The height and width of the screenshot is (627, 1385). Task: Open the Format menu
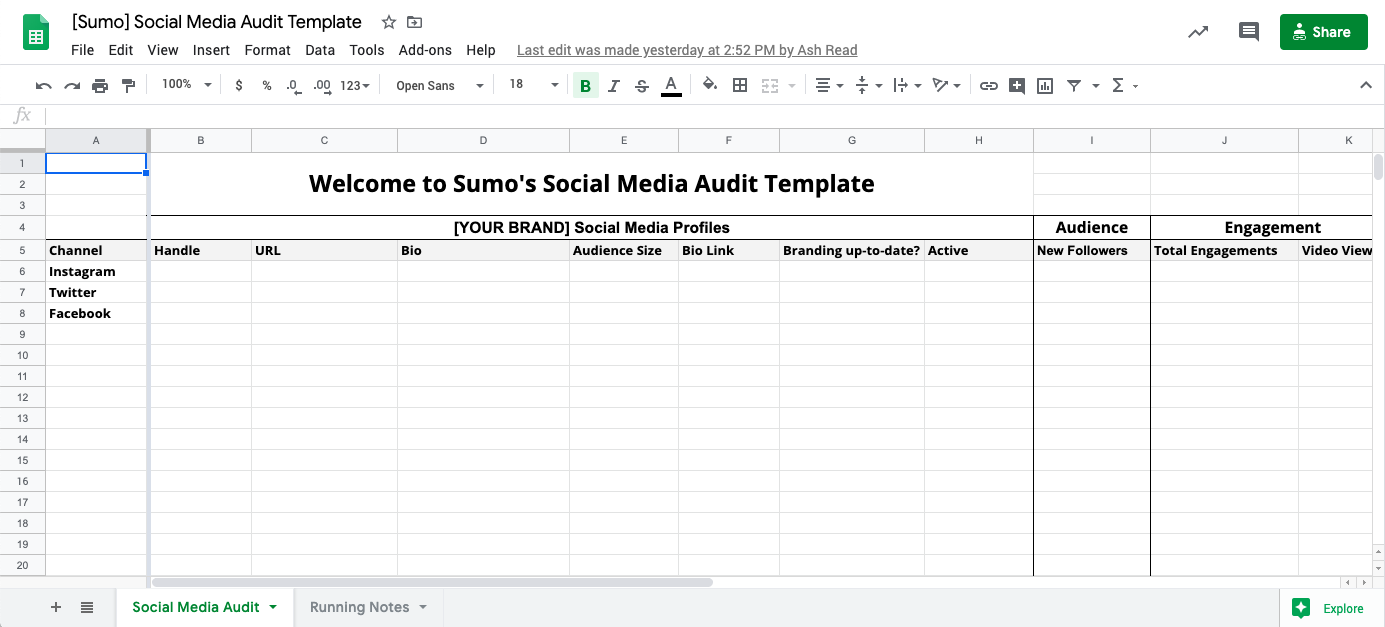(x=268, y=50)
